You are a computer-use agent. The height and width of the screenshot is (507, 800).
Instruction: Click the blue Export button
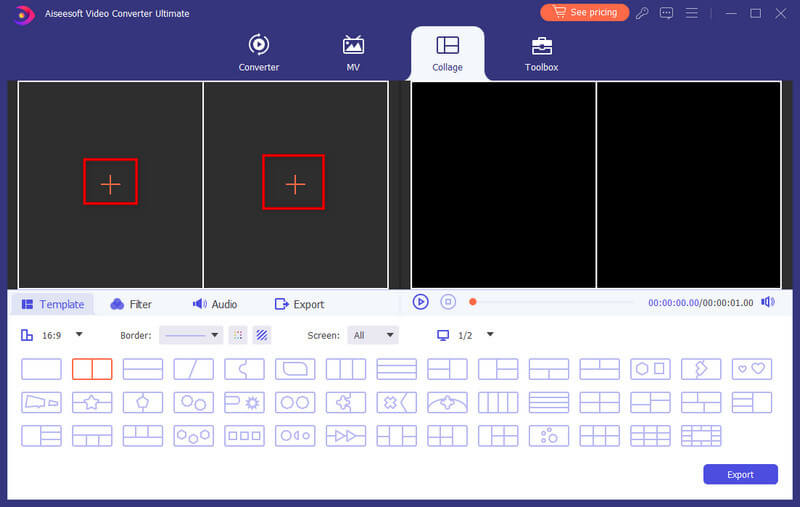(740, 474)
